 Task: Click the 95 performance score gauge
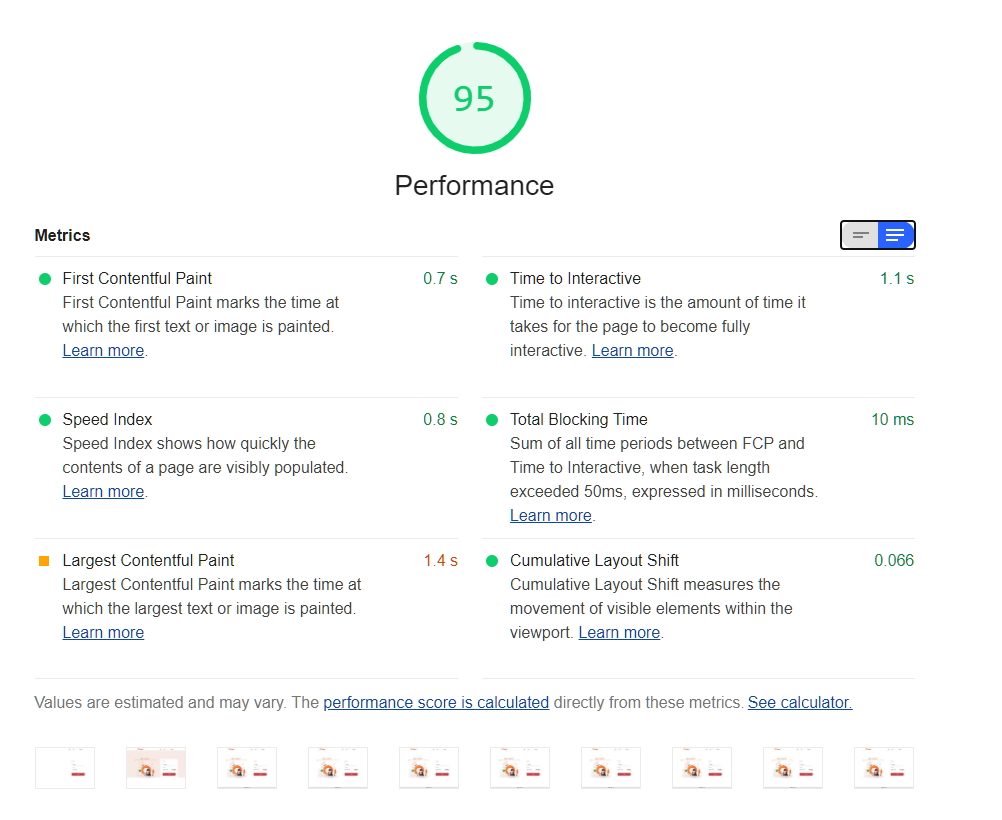pyautogui.click(x=474, y=98)
